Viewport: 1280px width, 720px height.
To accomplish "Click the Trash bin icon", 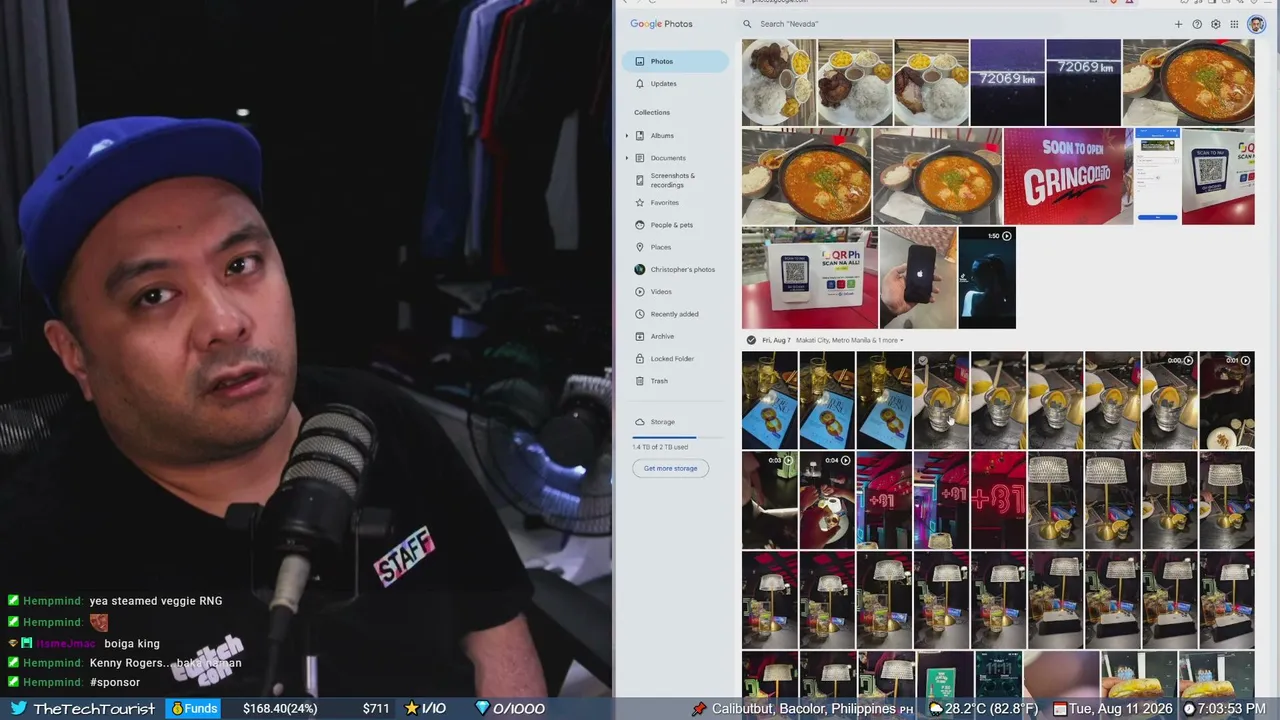I will click(x=640, y=381).
